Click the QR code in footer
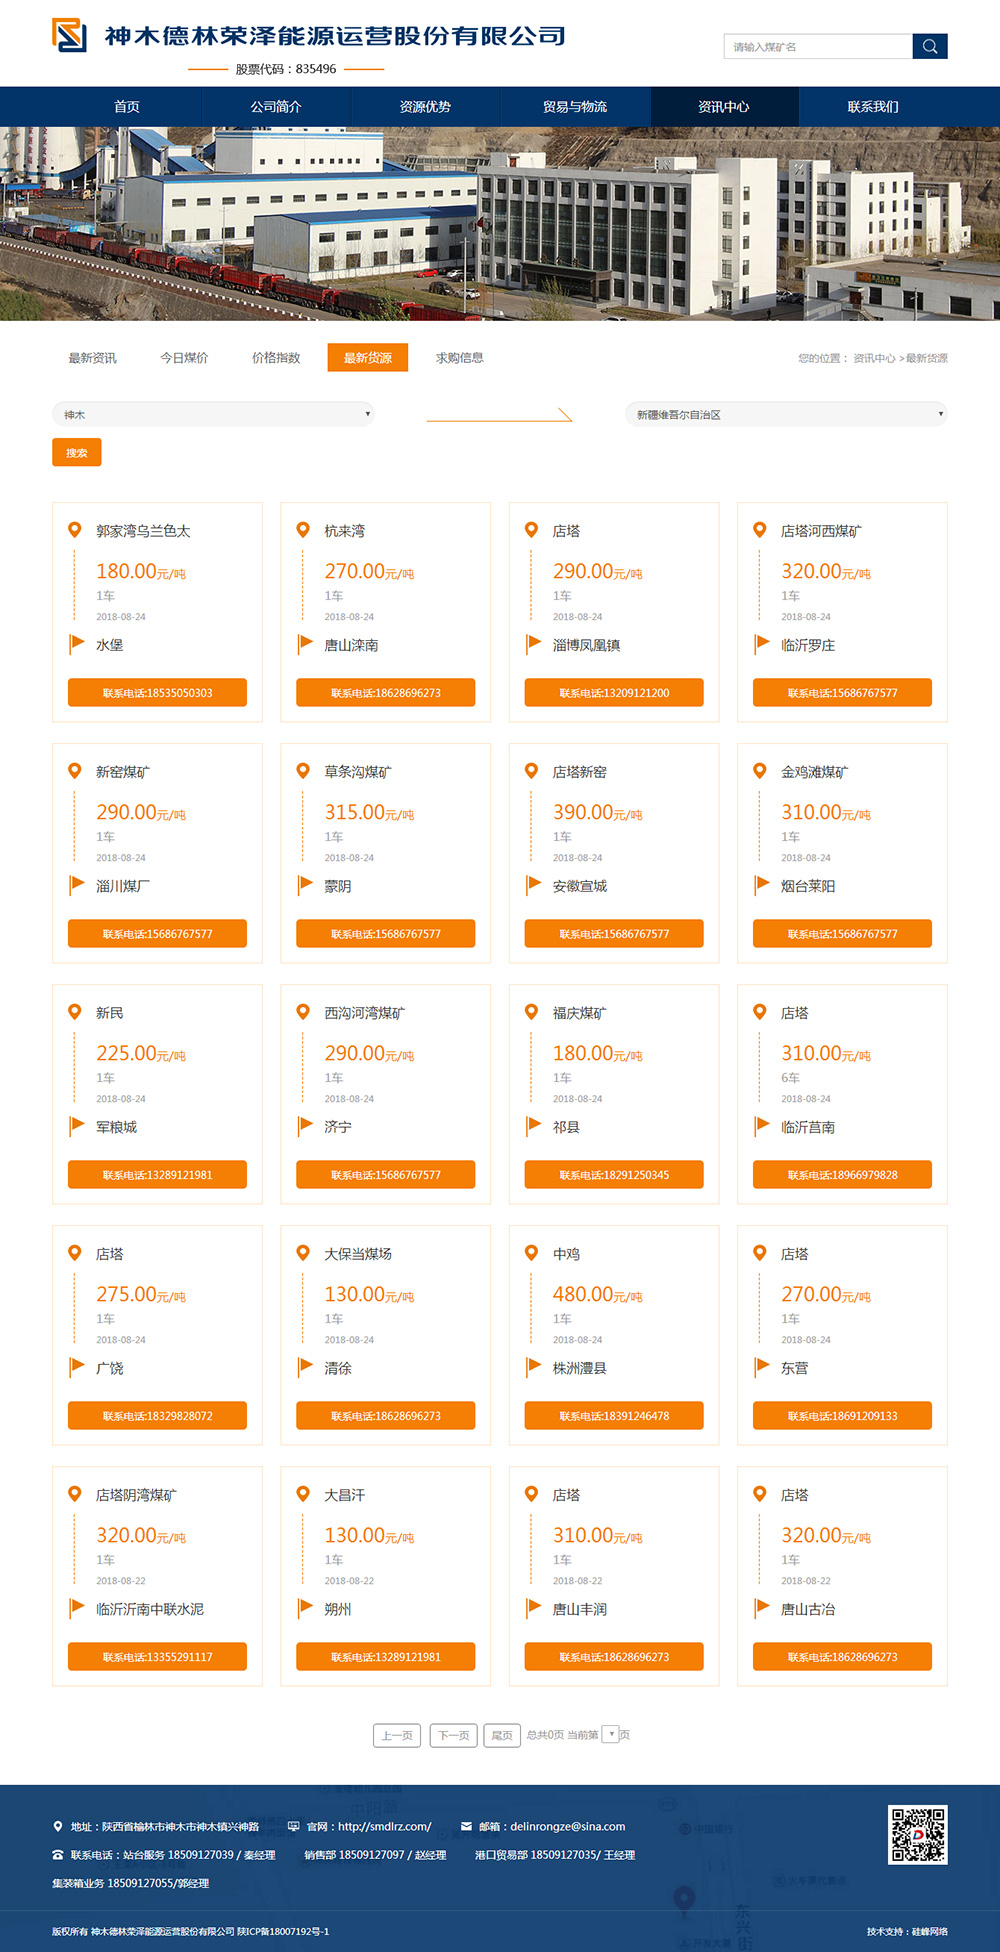The height and width of the screenshot is (1952, 1000). coord(917,1834)
